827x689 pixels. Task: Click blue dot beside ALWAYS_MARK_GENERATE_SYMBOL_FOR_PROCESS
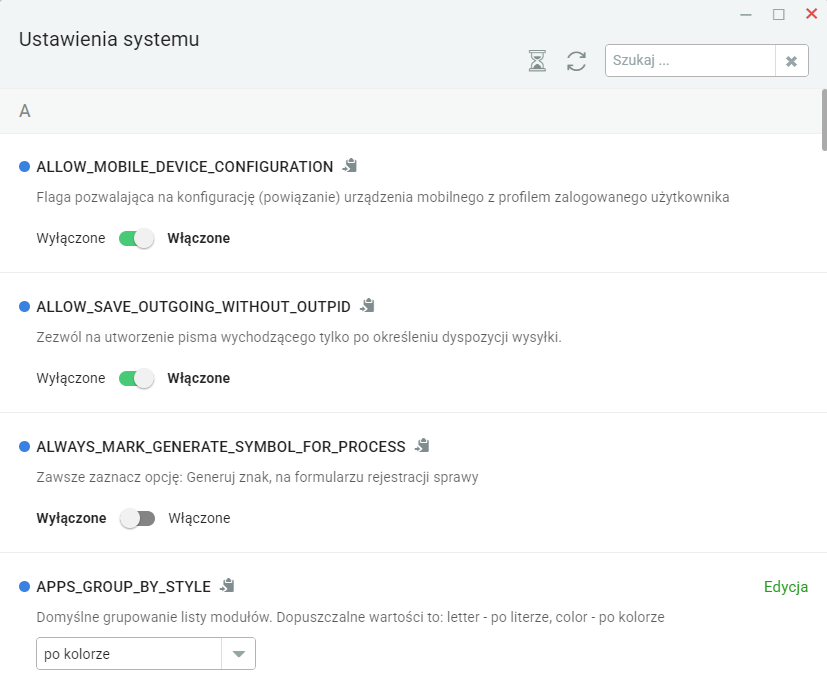tap(24, 447)
